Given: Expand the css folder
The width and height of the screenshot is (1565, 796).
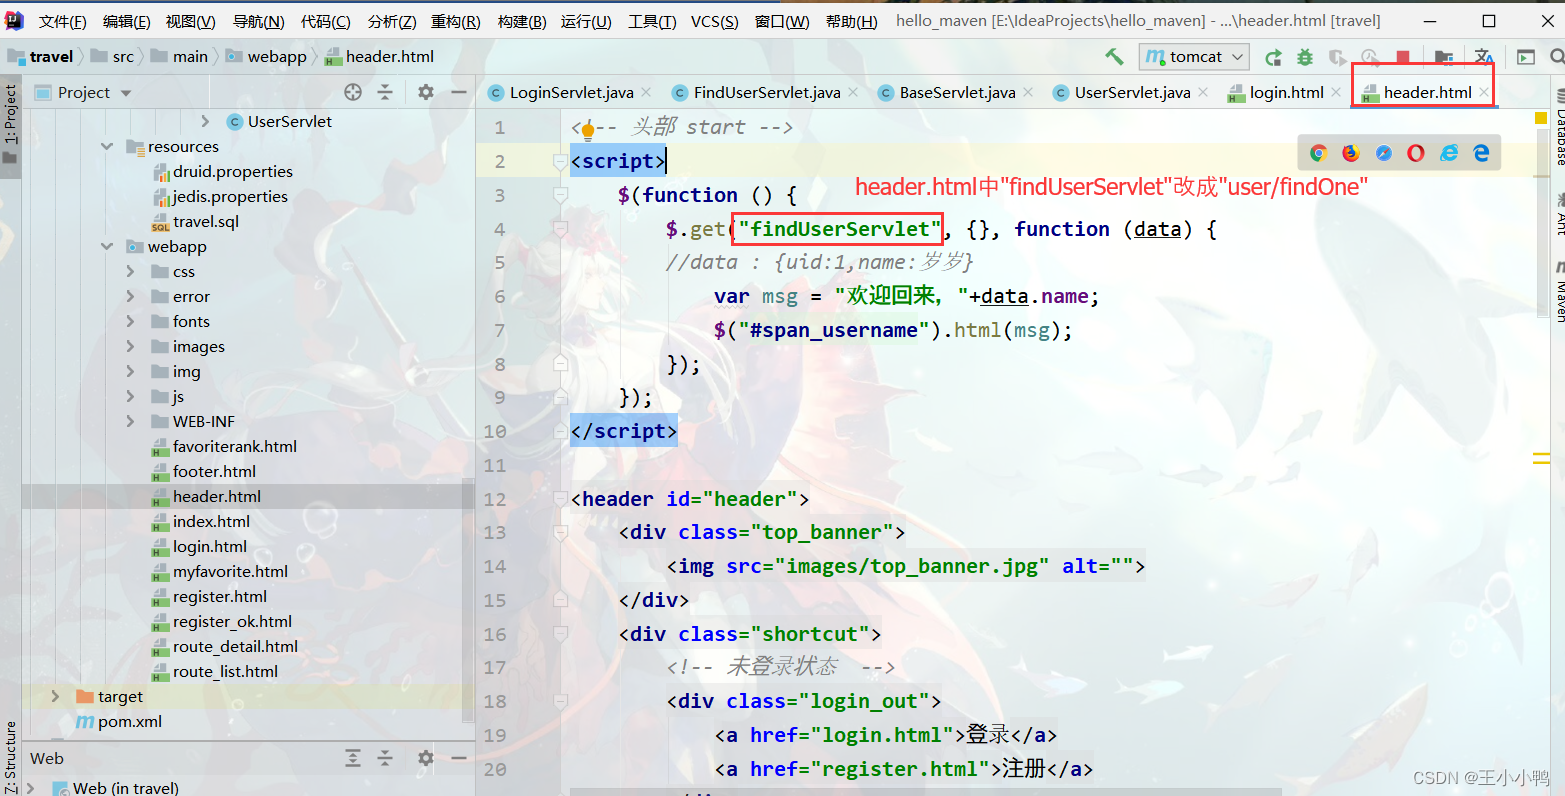Looking at the screenshot, I should click(x=131, y=271).
